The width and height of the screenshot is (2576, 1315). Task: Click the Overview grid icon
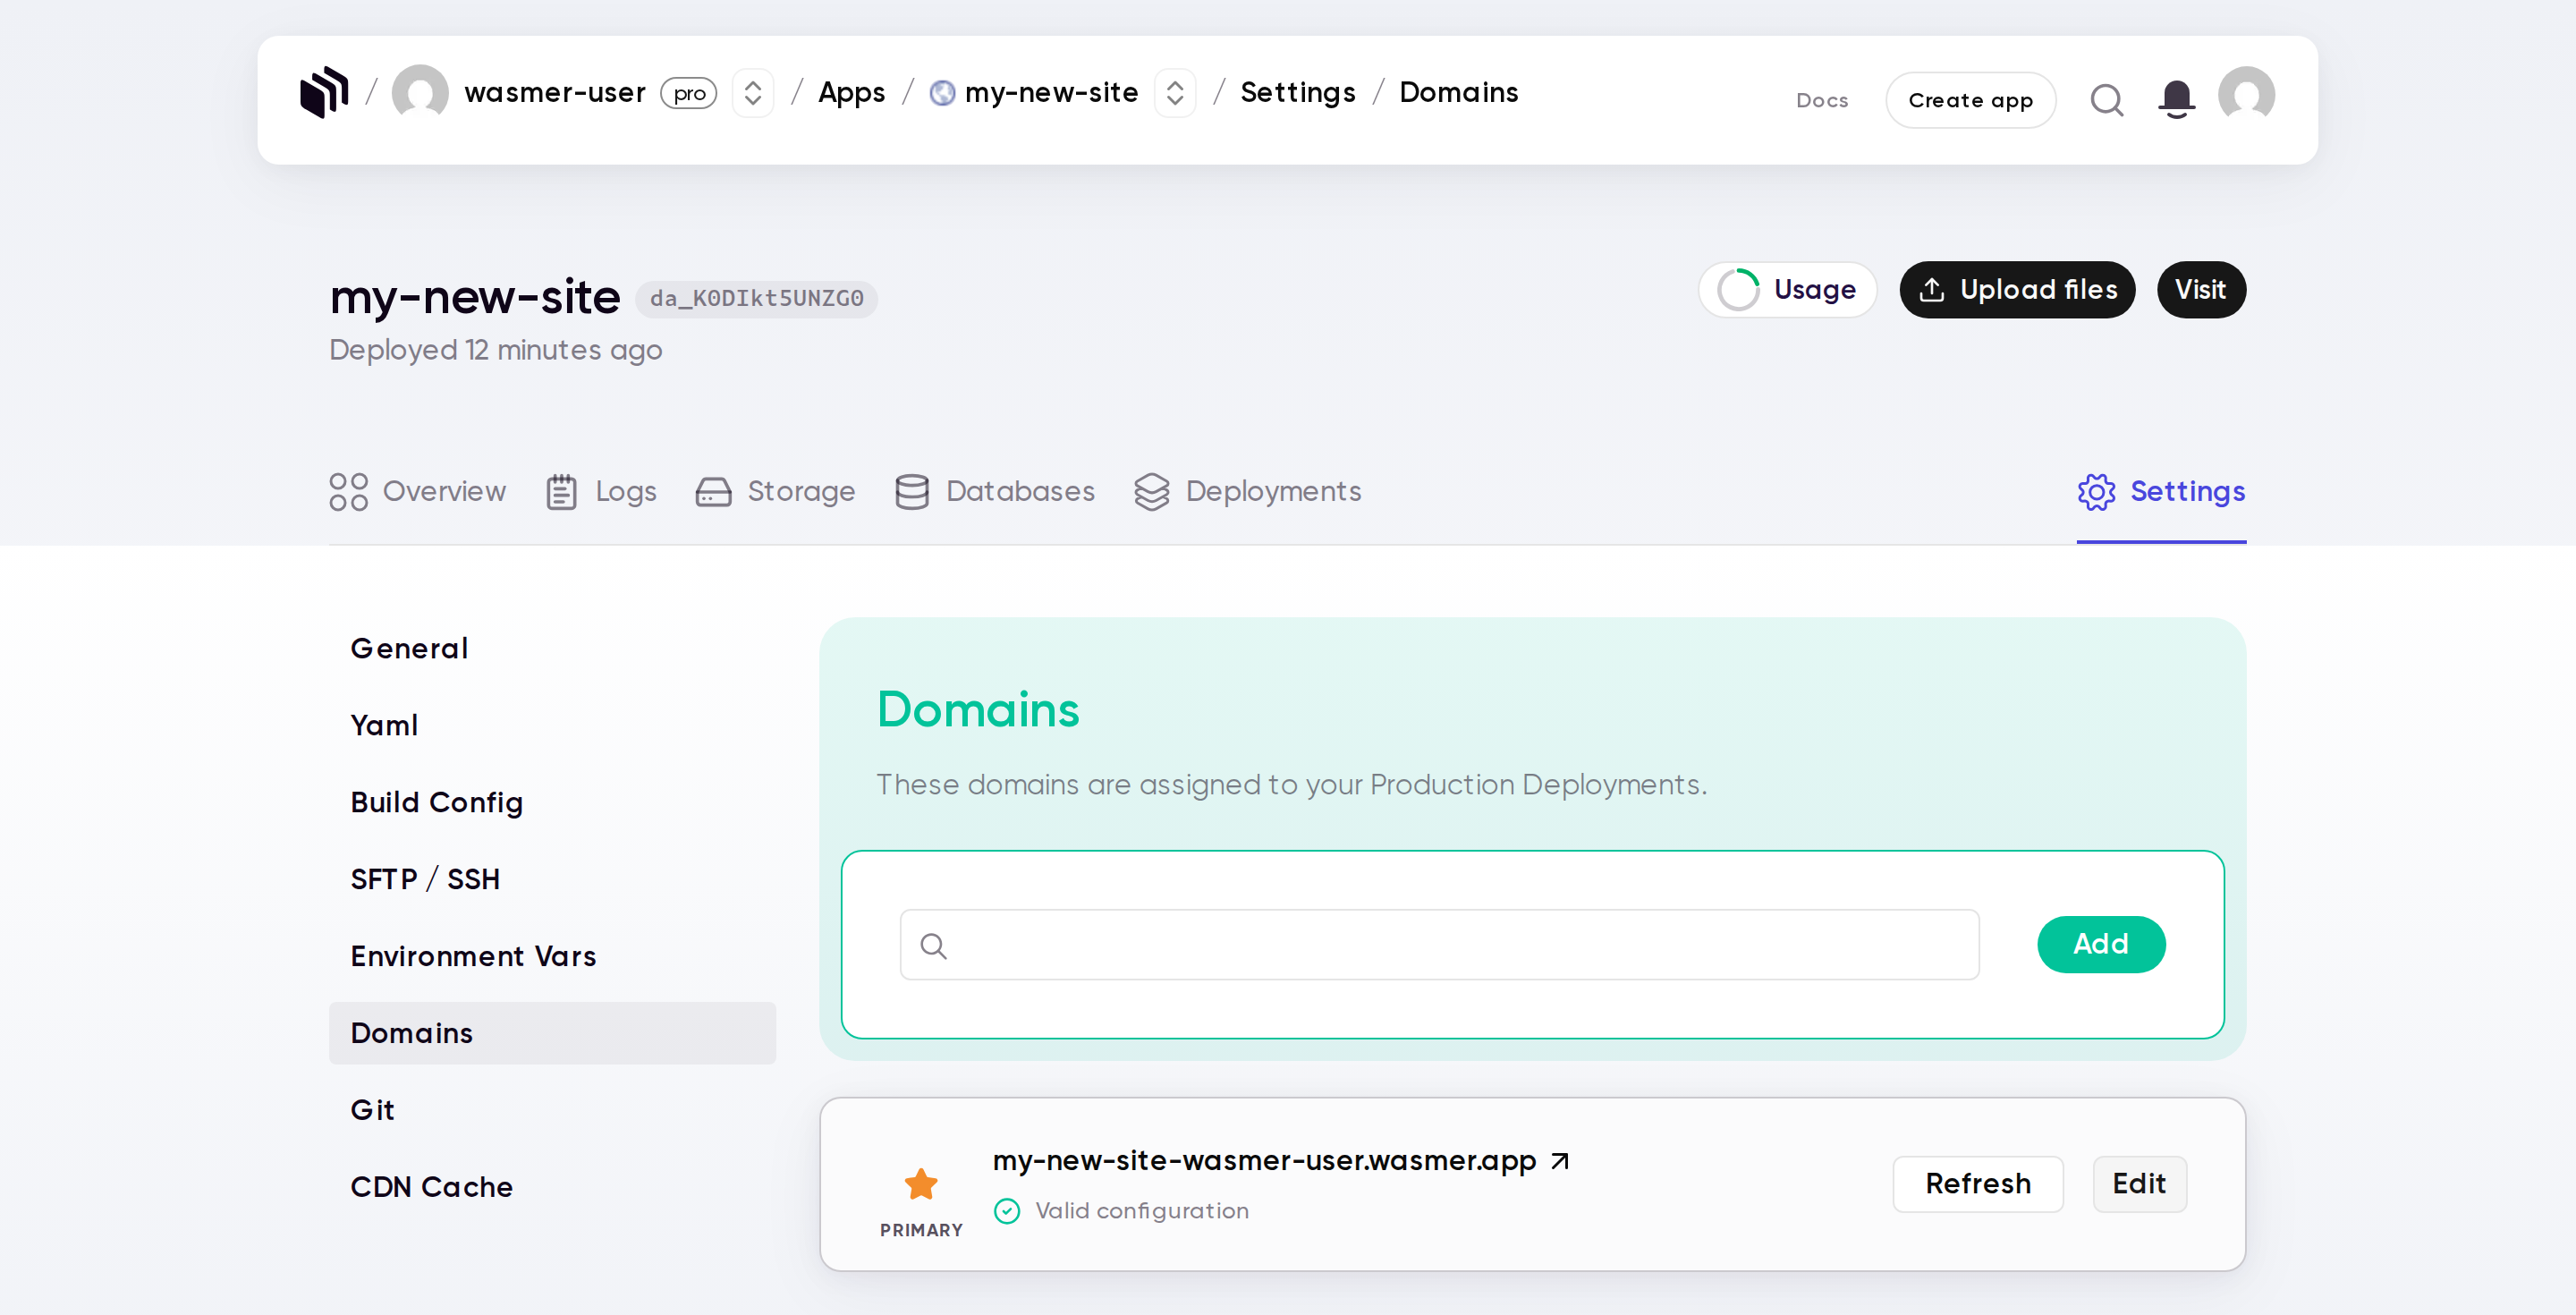[x=349, y=492]
